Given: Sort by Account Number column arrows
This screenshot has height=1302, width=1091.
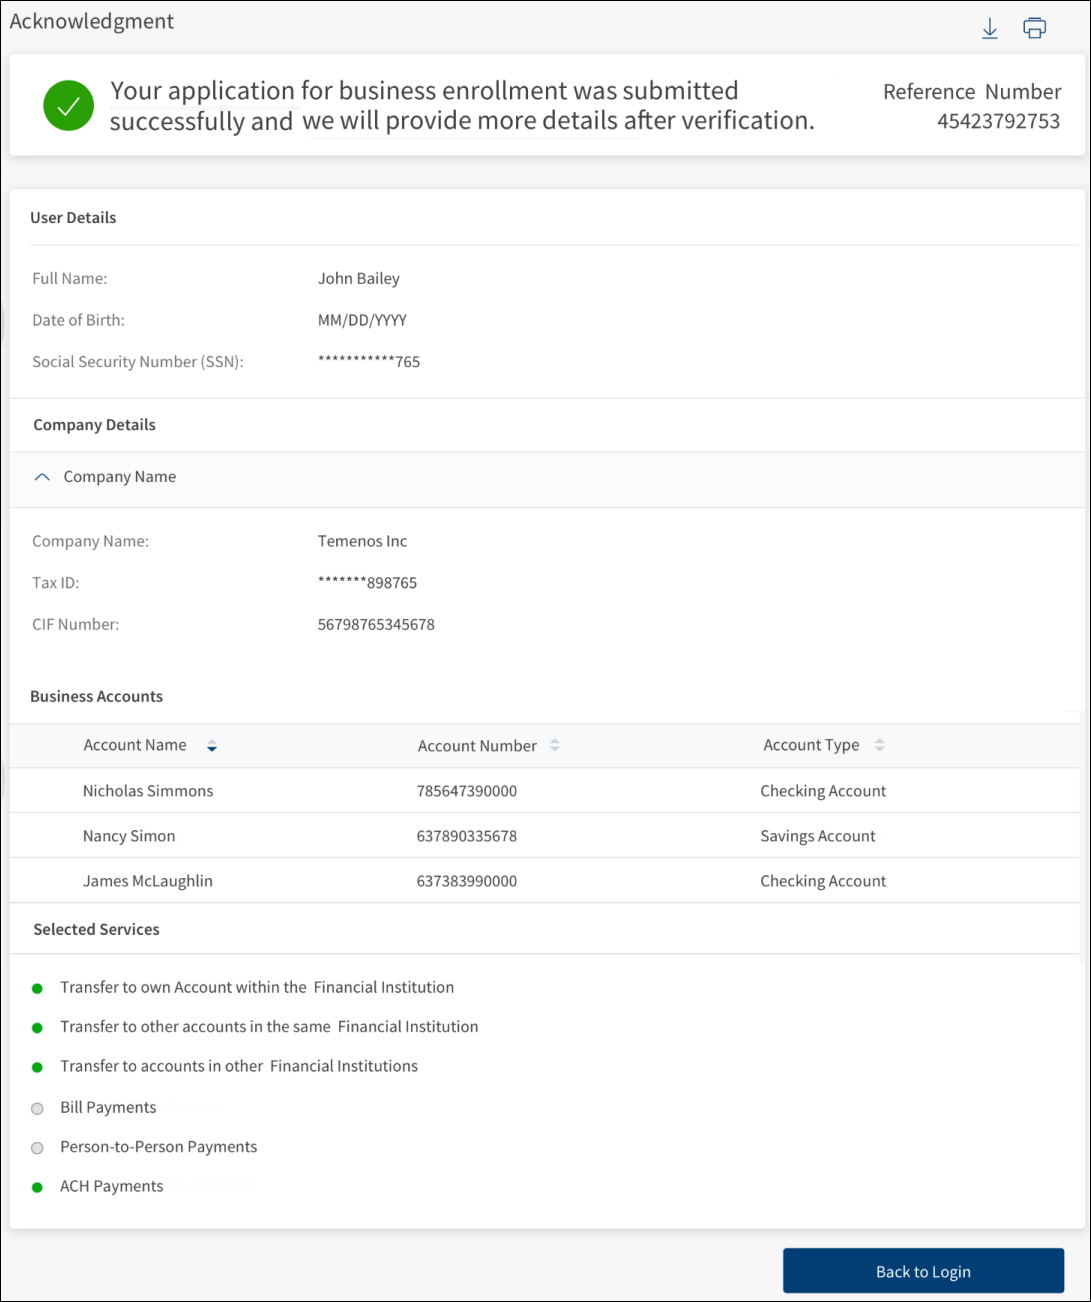Looking at the screenshot, I should click(x=555, y=746).
